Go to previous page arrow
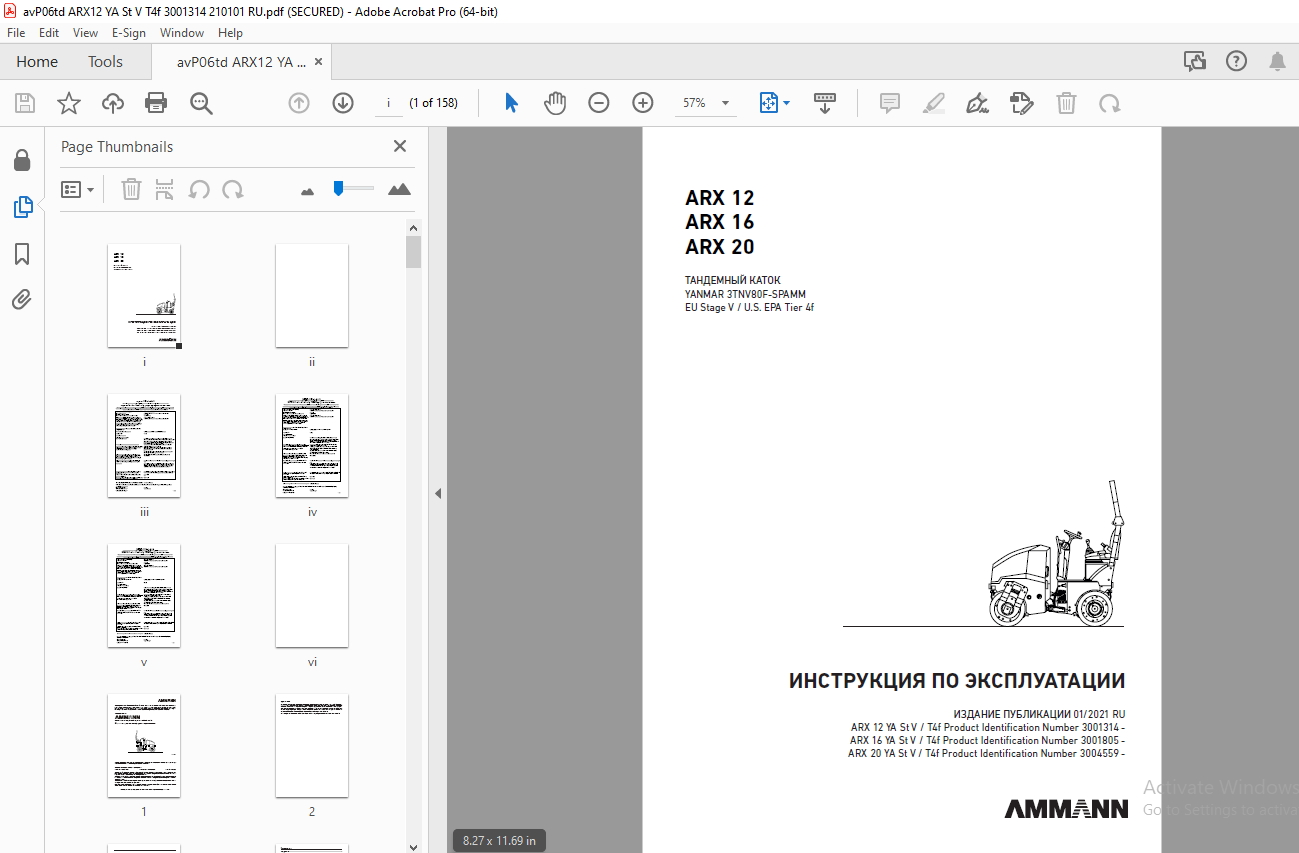 tap(299, 103)
